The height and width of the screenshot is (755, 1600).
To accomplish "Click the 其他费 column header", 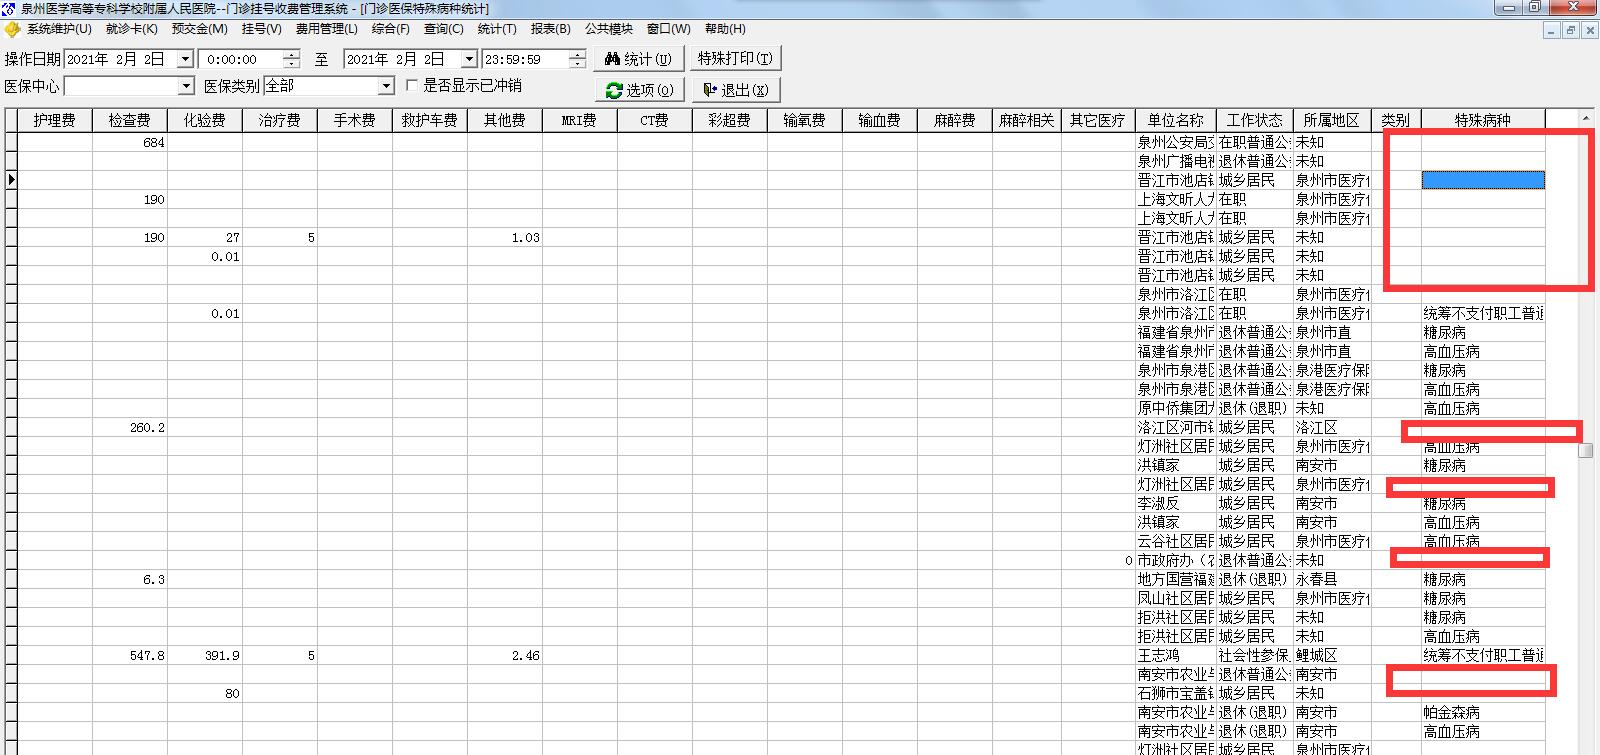I will (504, 121).
